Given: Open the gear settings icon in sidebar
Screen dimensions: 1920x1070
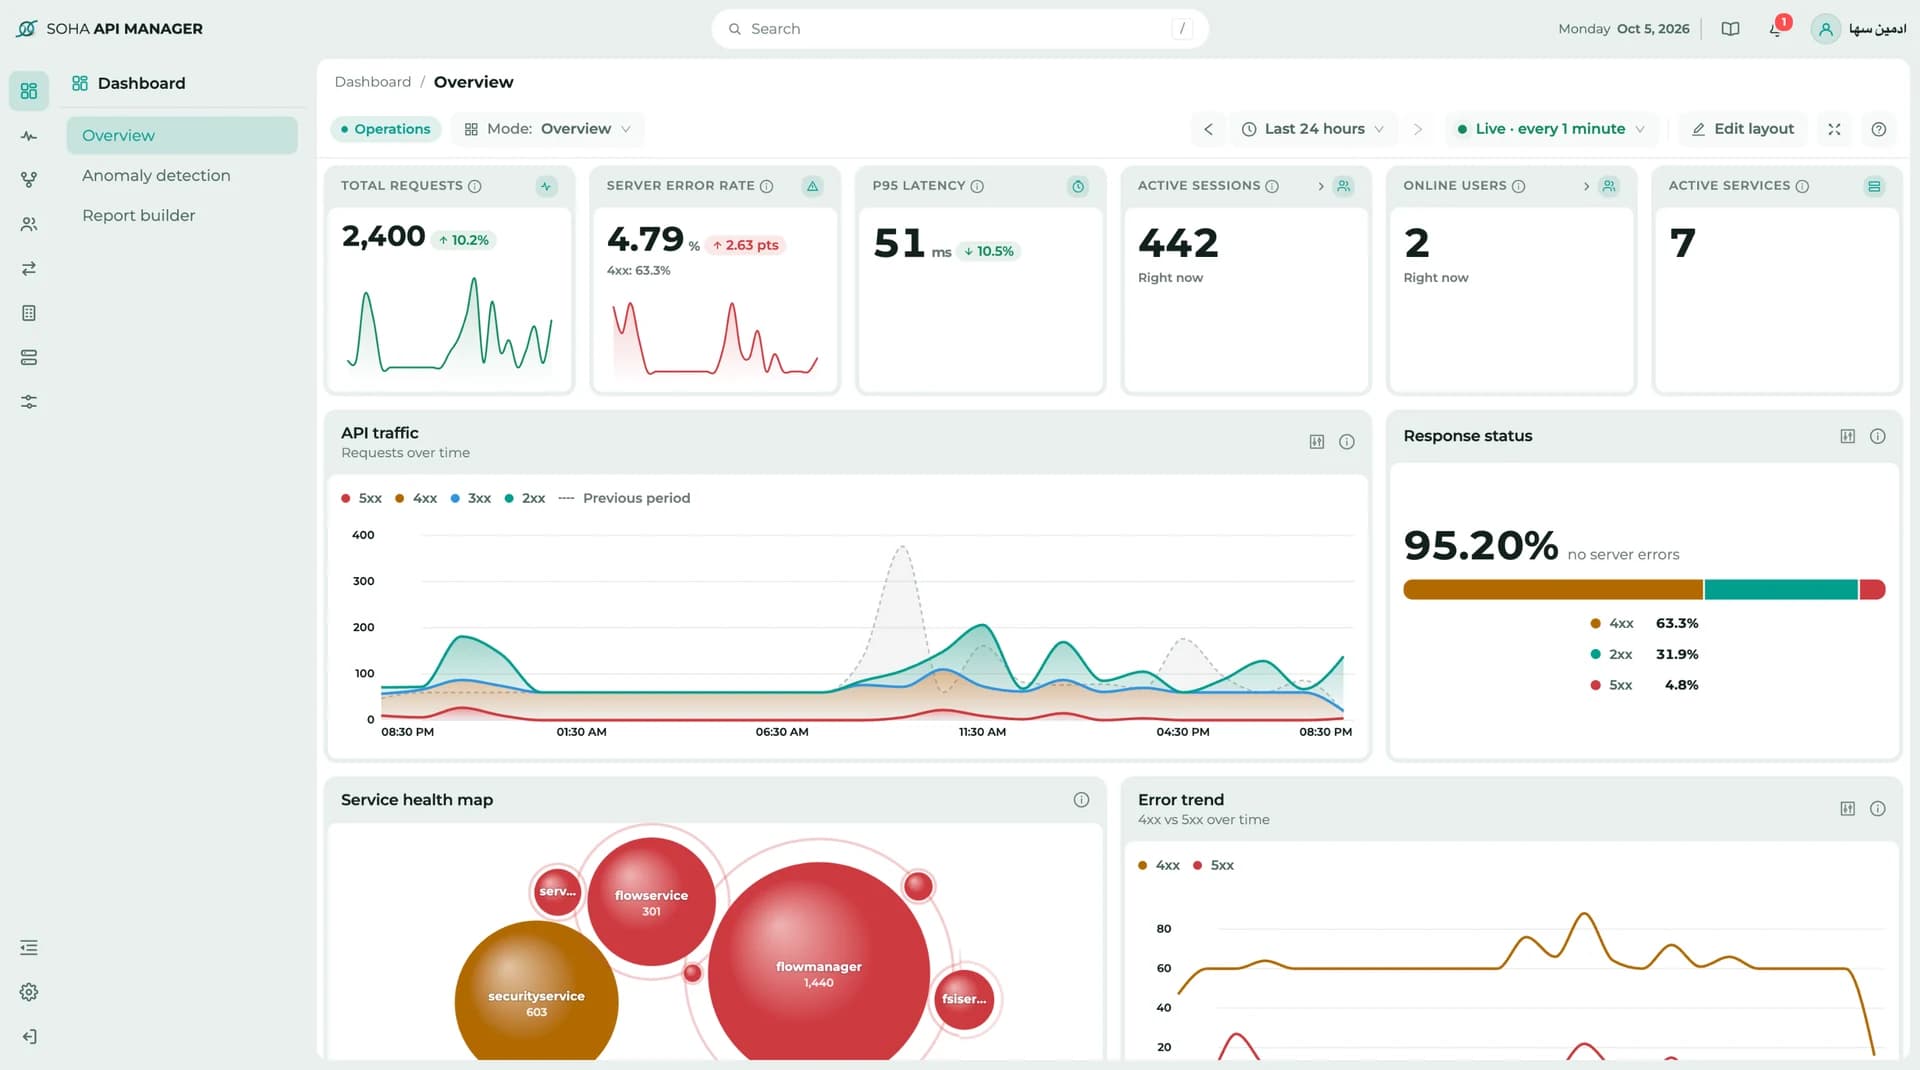Looking at the screenshot, I should (x=29, y=992).
